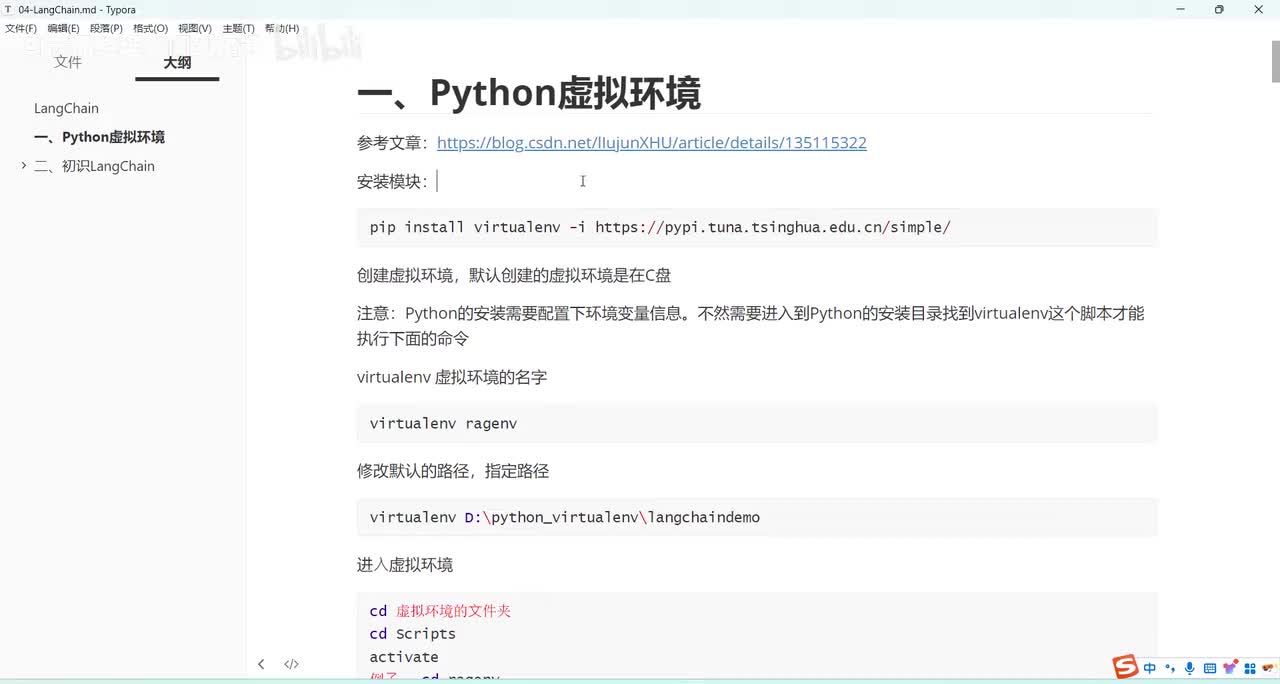Open the 格式(O) menu
The width and height of the screenshot is (1280, 684).
[150, 29]
